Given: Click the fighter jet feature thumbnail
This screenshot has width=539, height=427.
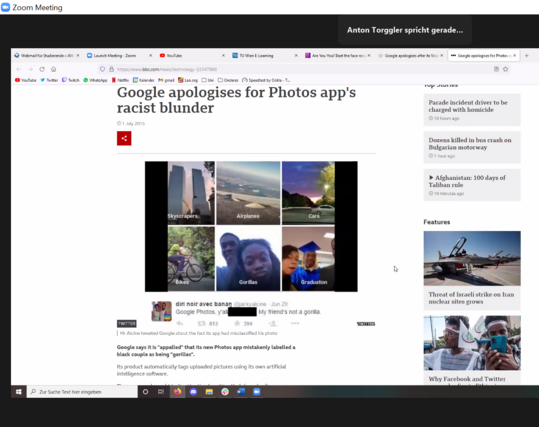Looking at the screenshot, I should pos(472,258).
